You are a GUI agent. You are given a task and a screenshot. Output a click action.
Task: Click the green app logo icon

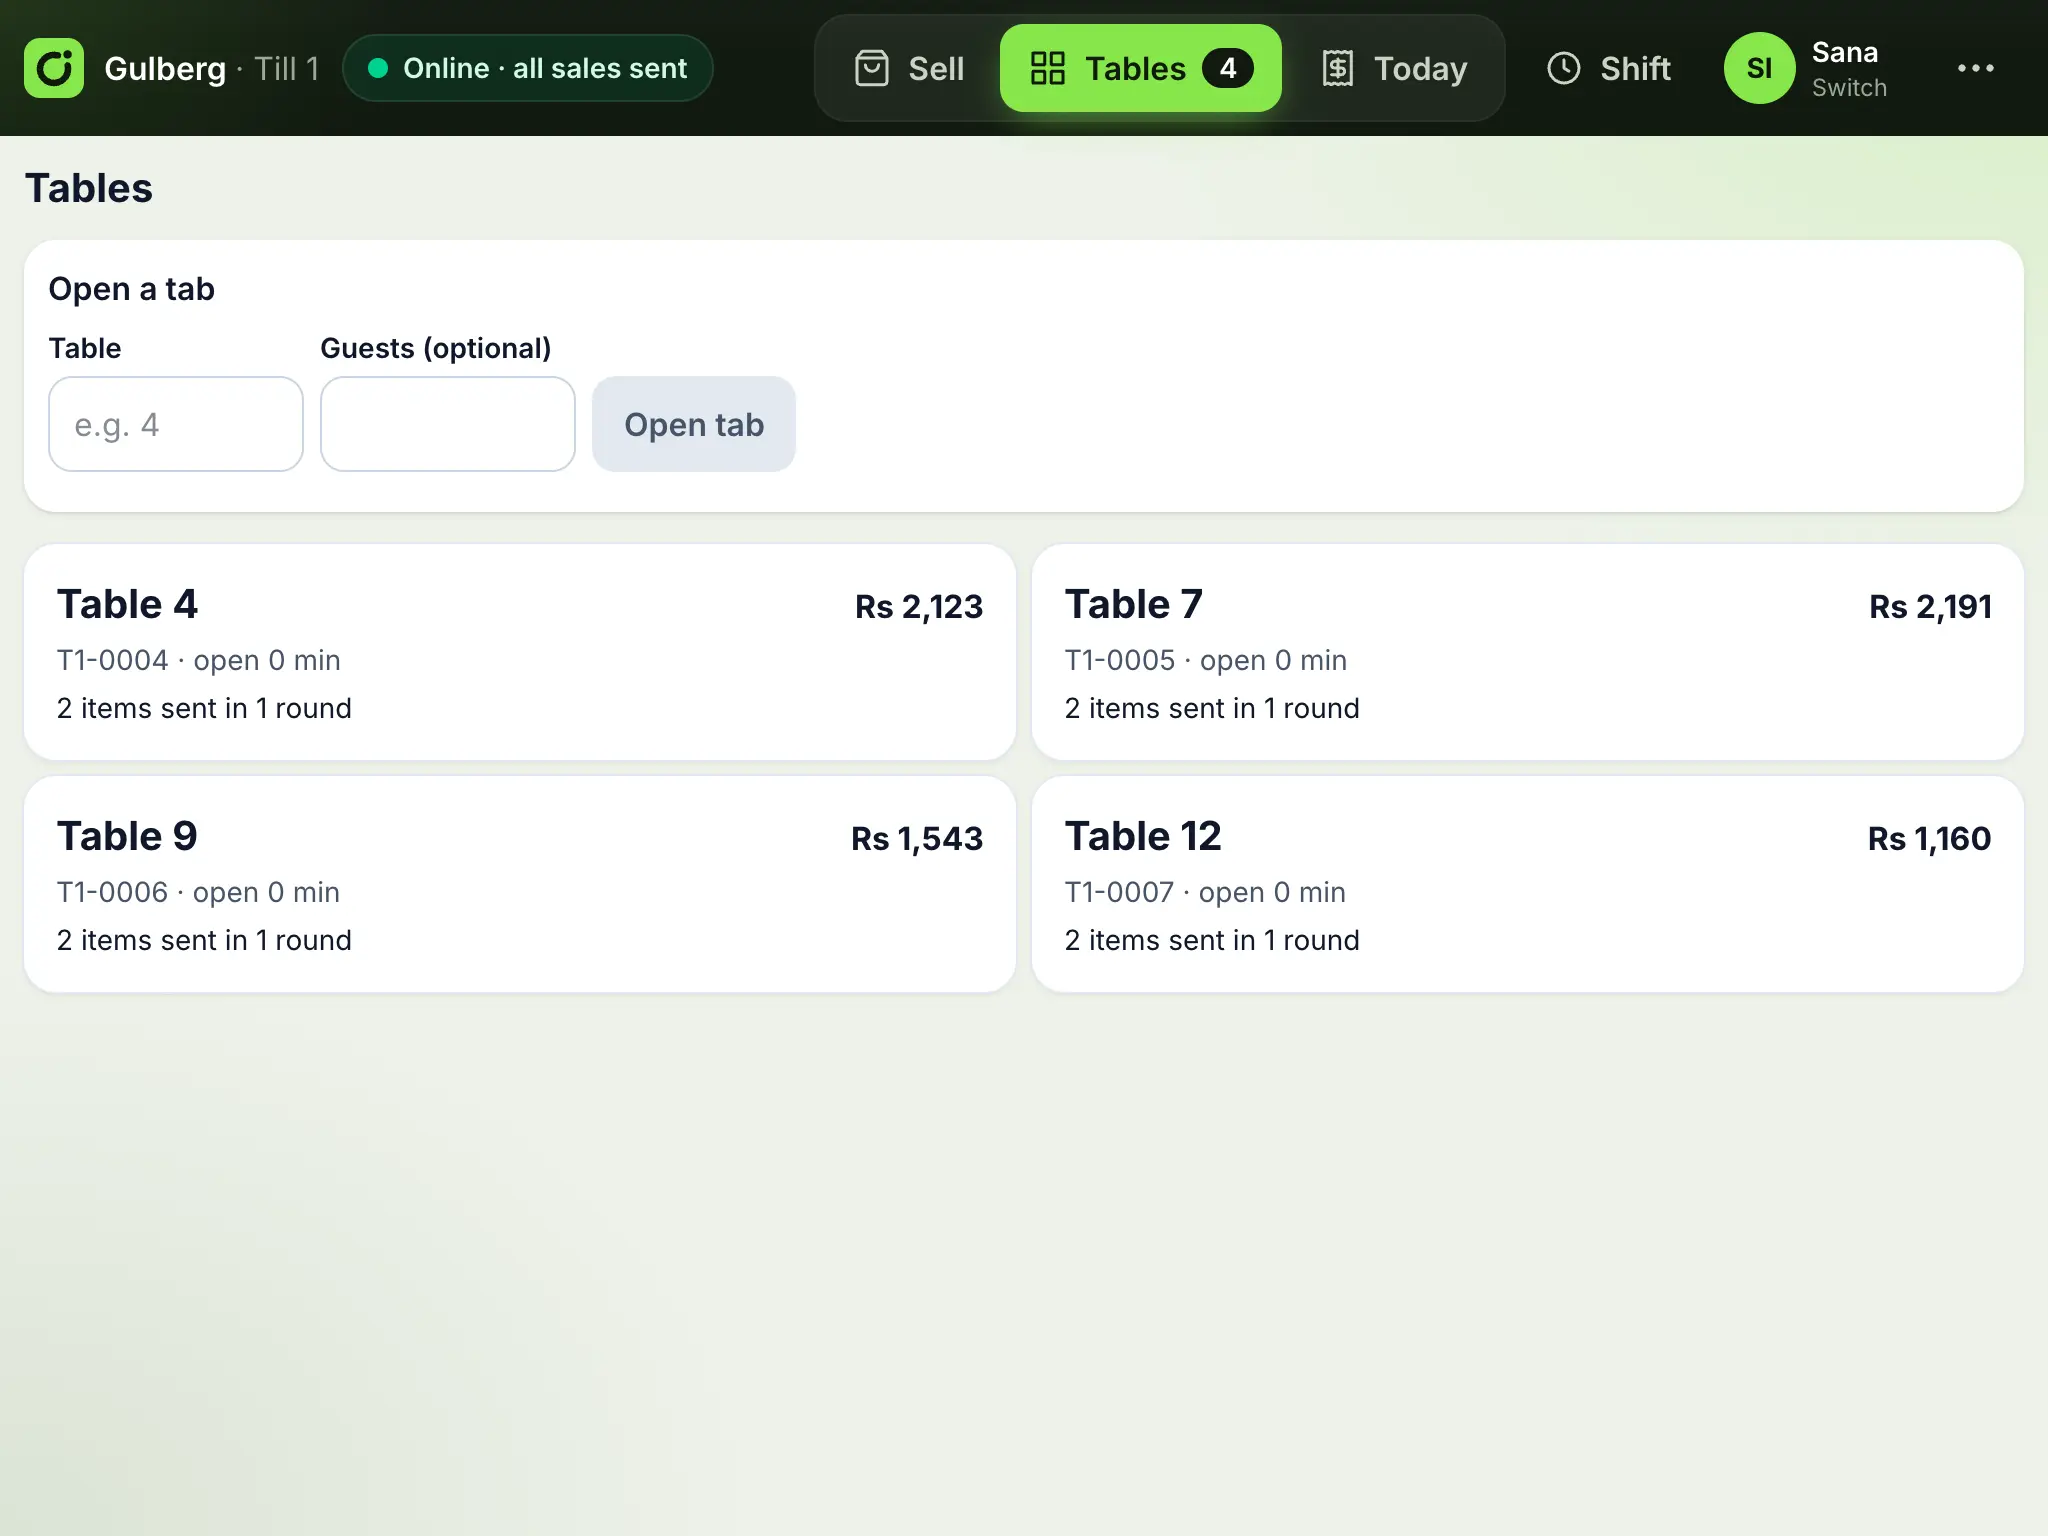[54, 68]
